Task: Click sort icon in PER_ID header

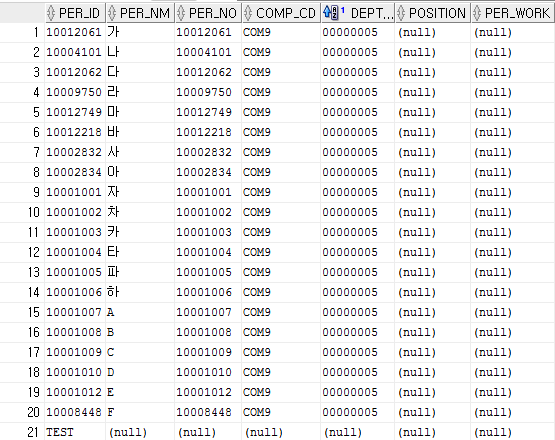Action: click(x=51, y=13)
